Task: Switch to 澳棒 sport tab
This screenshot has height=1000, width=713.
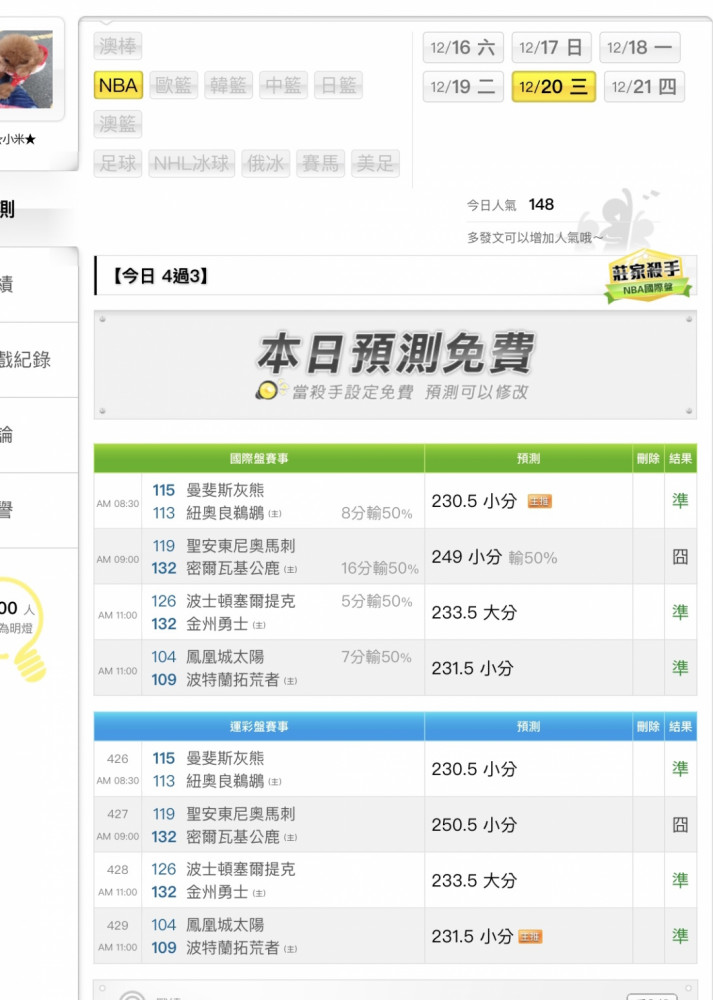Action: 118,46
